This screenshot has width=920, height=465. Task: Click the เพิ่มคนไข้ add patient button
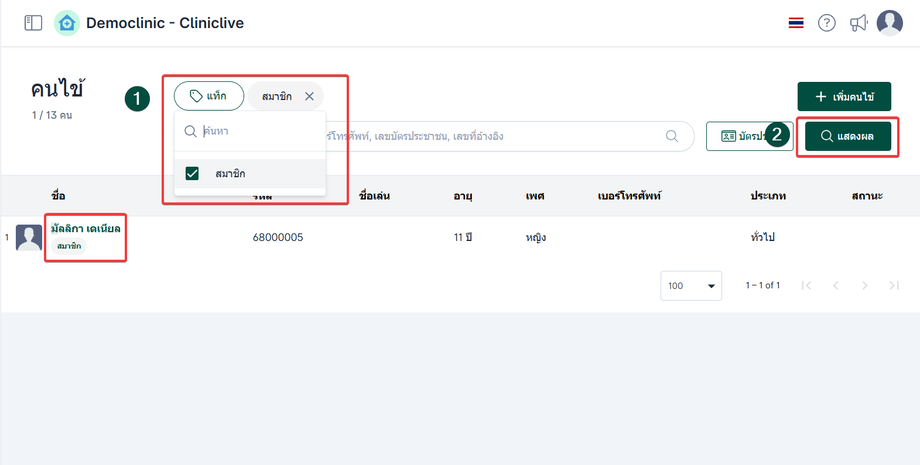tap(844, 97)
